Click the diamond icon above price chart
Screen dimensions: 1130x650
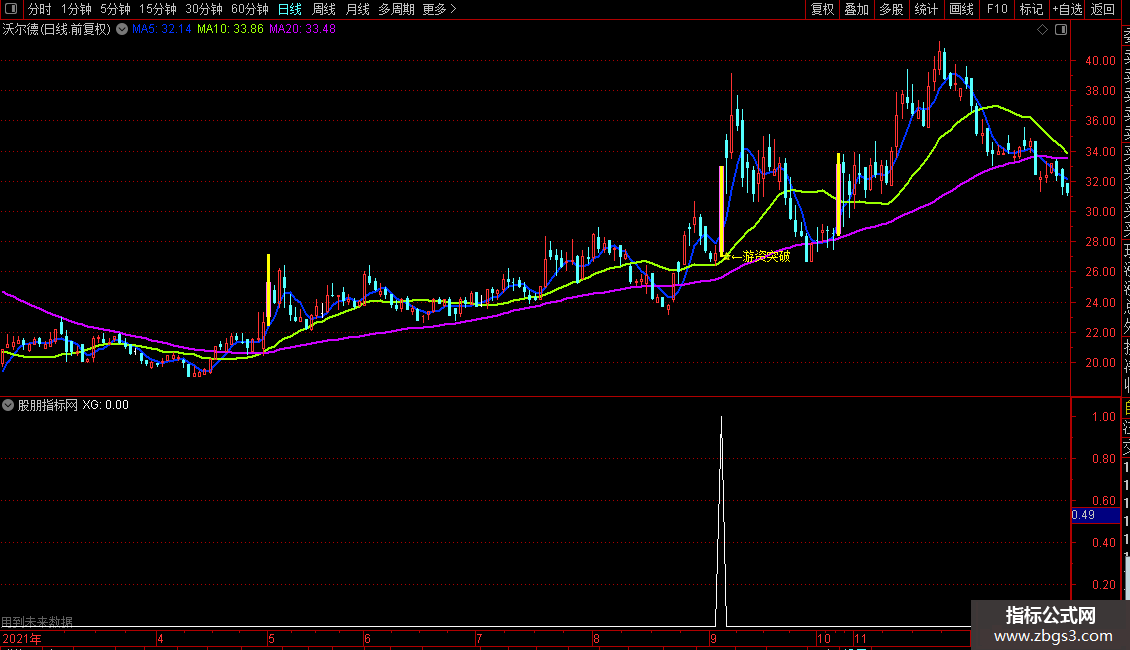click(1042, 30)
